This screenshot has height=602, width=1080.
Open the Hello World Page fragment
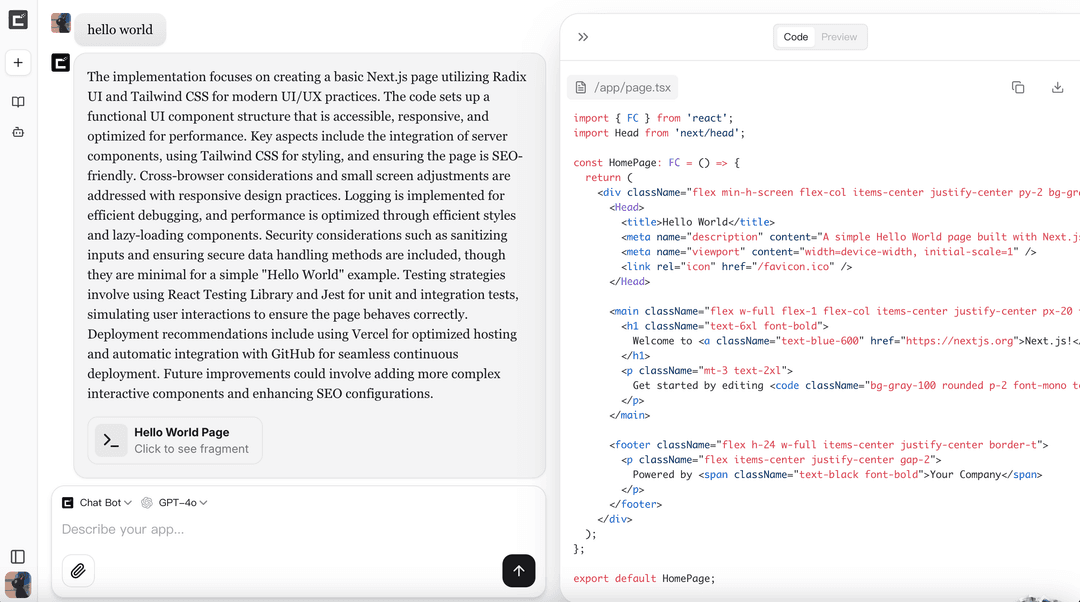point(175,440)
